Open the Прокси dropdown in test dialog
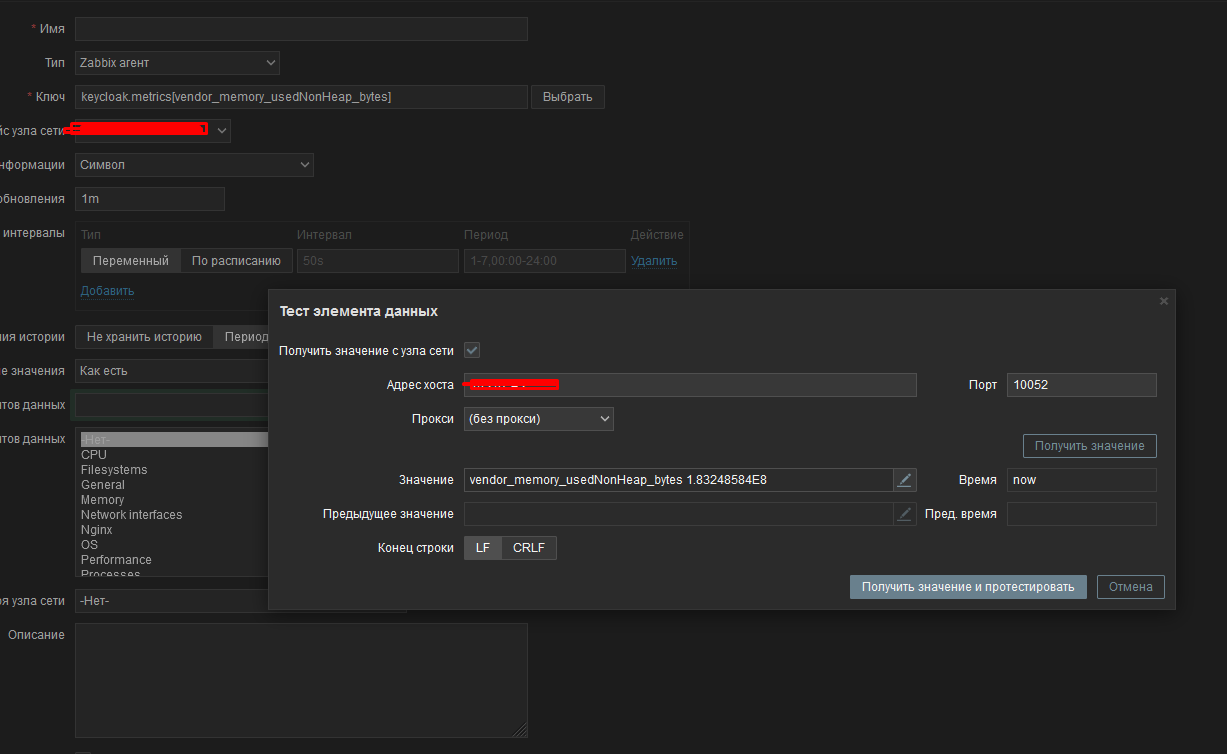1227x754 pixels. [x=538, y=418]
